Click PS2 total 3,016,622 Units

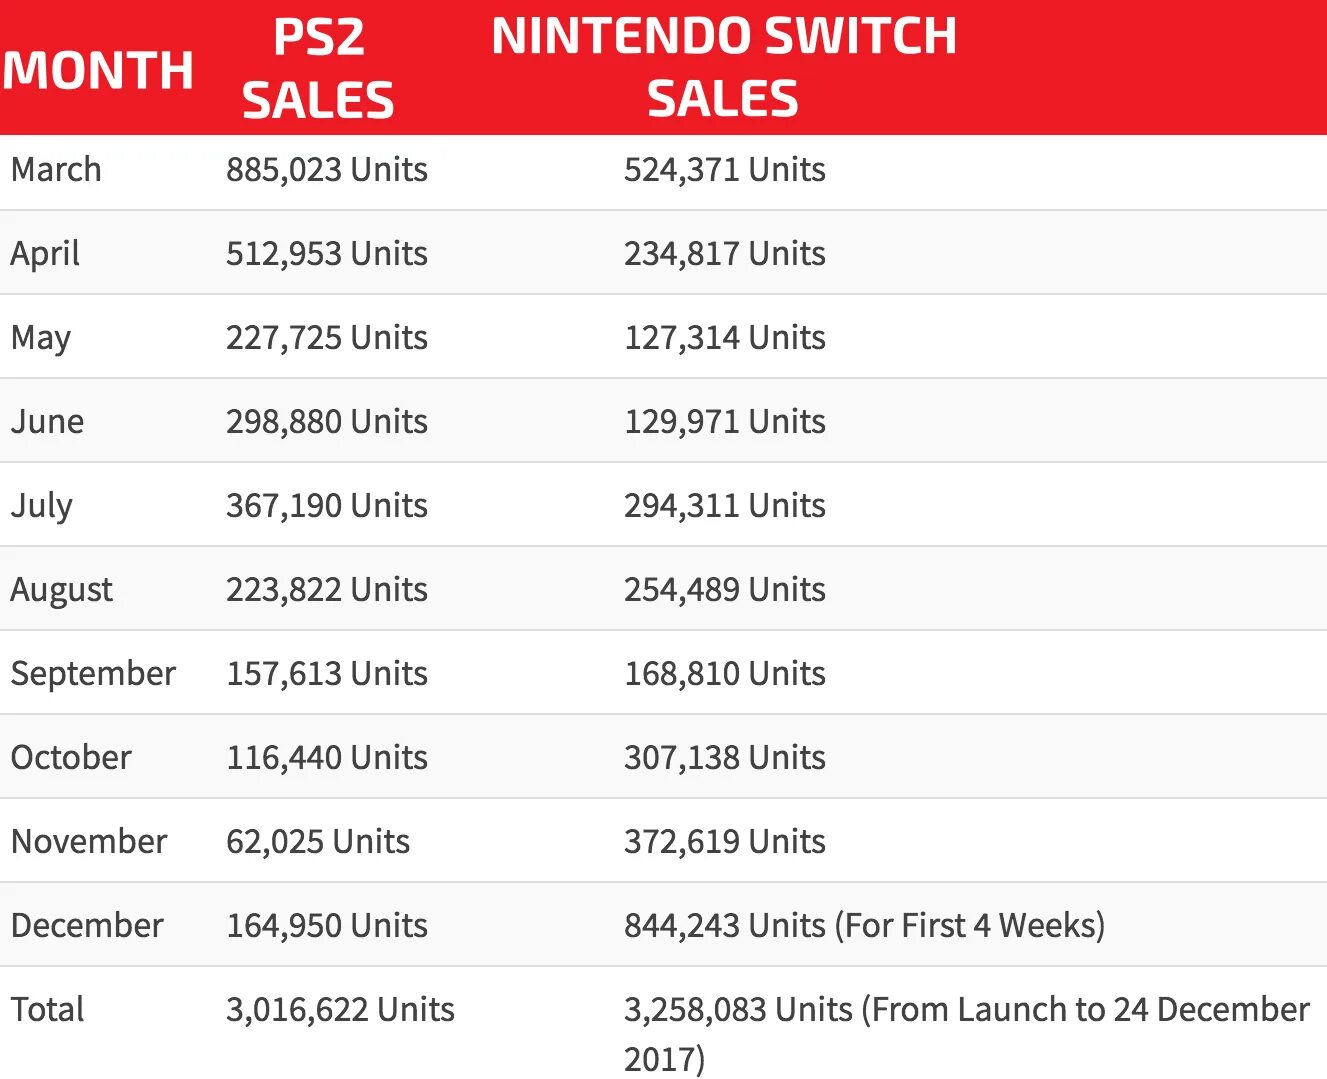tap(340, 1009)
